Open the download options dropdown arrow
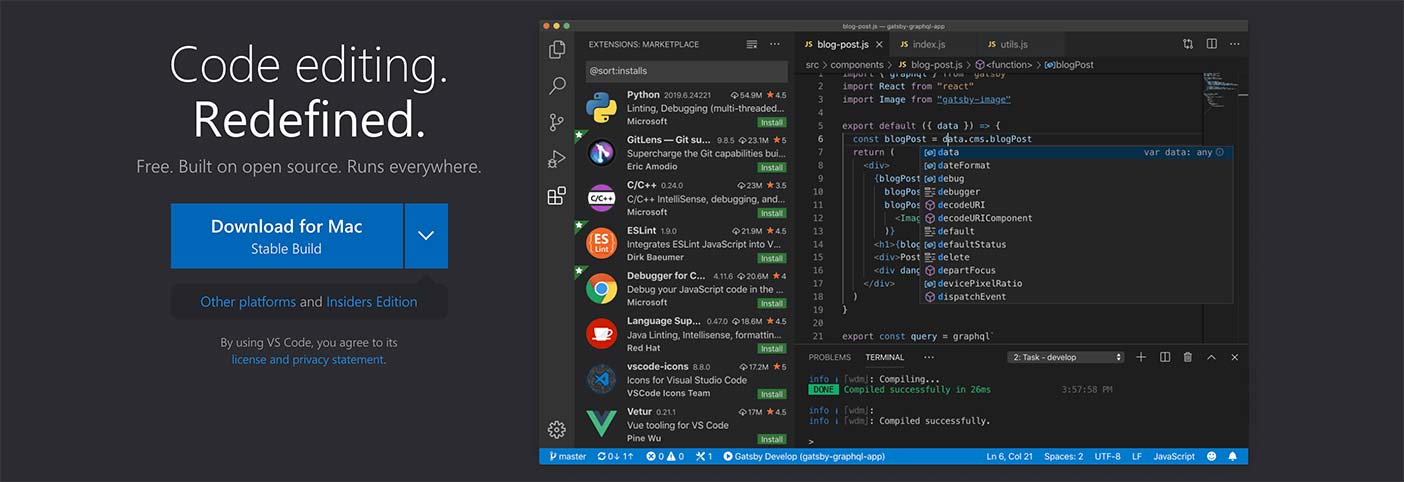The height and width of the screenshot is (482, 1404). point(426,236)
